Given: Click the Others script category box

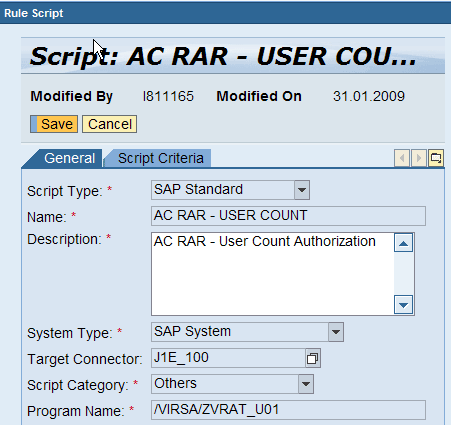Looking at the screenshot, I should coord(225,384).
